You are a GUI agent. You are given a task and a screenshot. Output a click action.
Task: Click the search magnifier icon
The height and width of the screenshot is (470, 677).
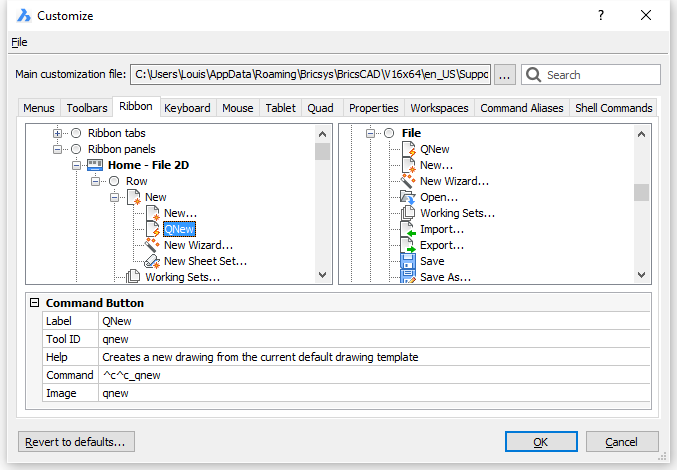click(x=534, y=75)
